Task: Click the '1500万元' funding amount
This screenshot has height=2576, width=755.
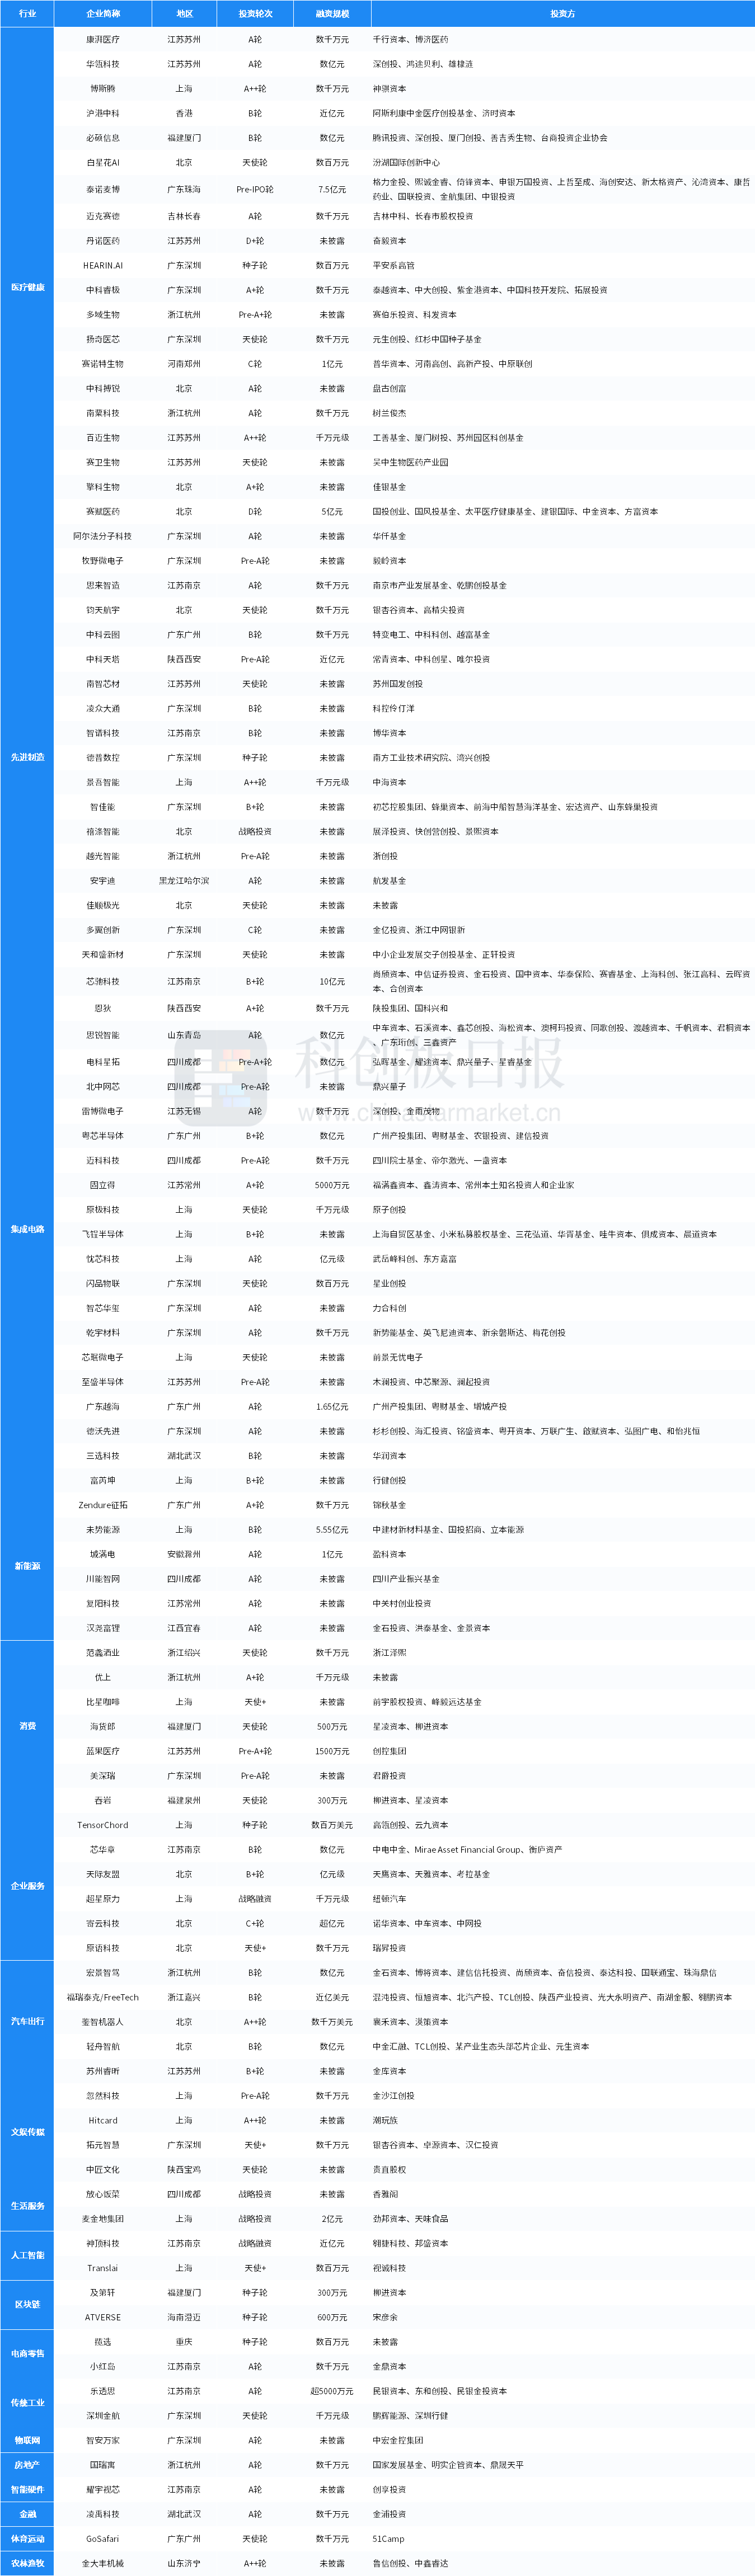Action: point(332,1751)
